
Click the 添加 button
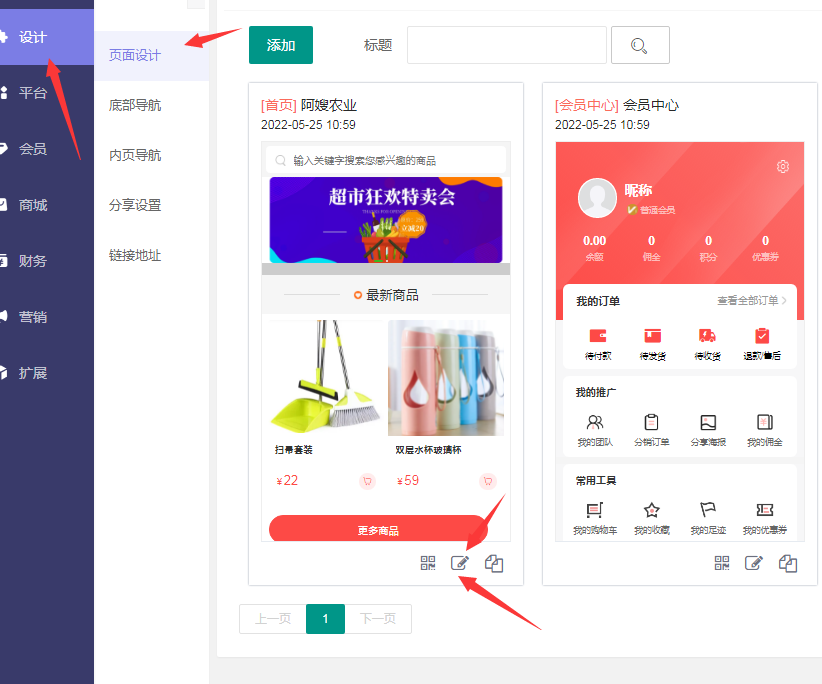point(281,45)
